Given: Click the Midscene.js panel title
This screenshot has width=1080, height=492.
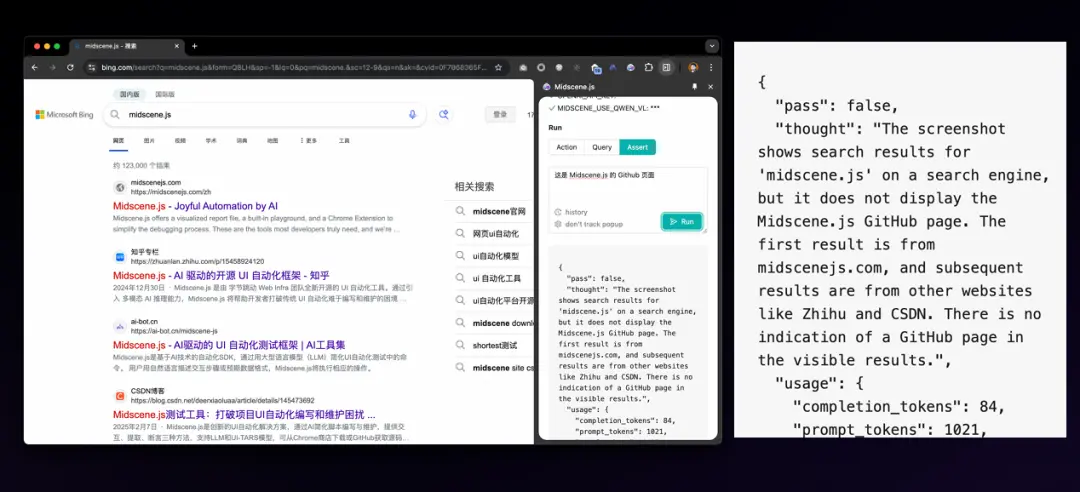Looking at the screenshot, I should click(x=574, y=87).
